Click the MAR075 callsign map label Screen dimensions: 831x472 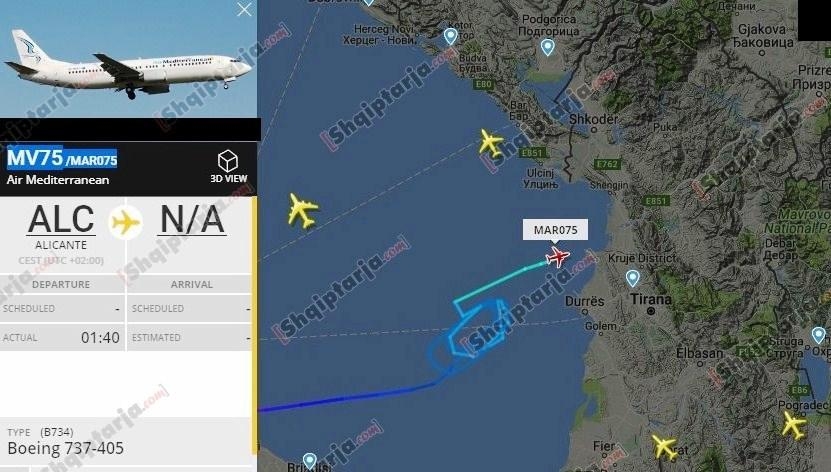pyautogui.click(x=555, y=230)
